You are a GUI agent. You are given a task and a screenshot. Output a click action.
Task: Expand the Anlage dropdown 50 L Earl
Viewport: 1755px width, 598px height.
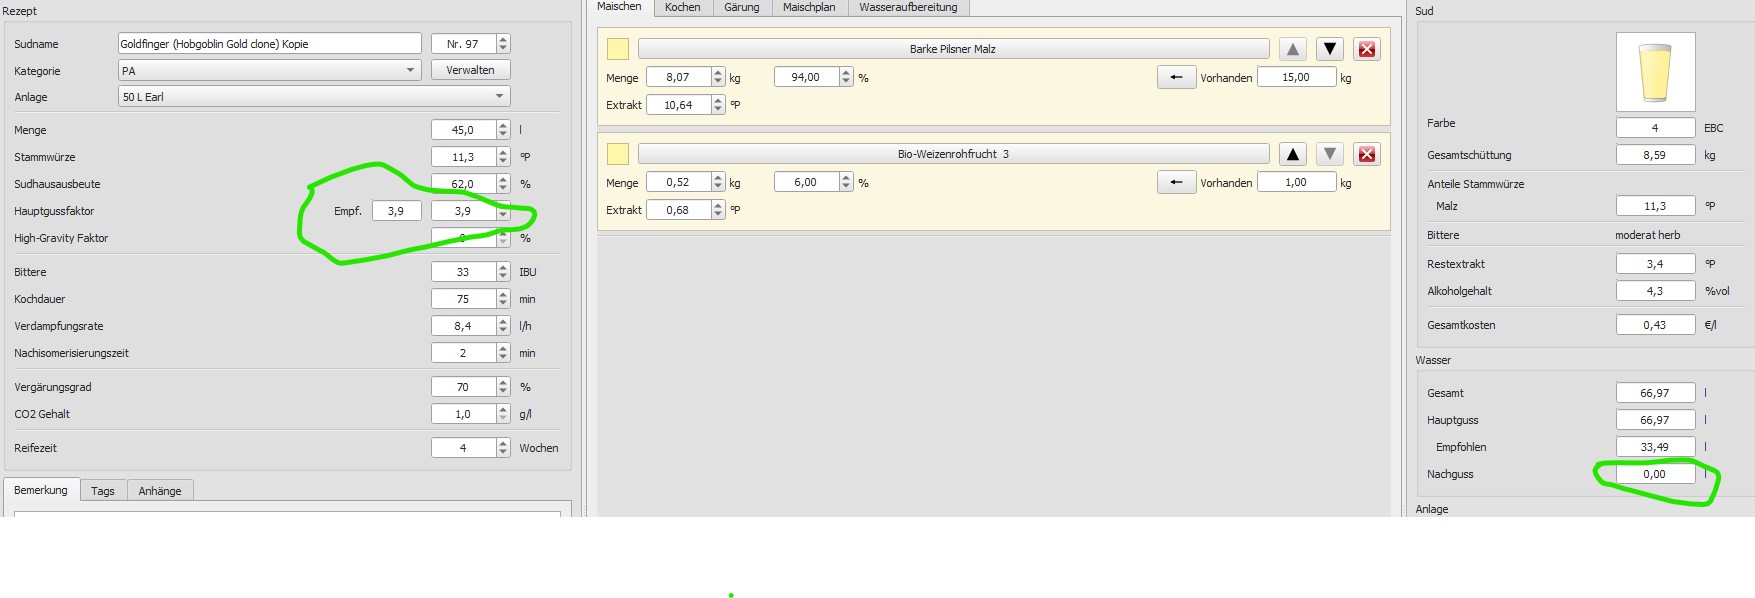313,97
